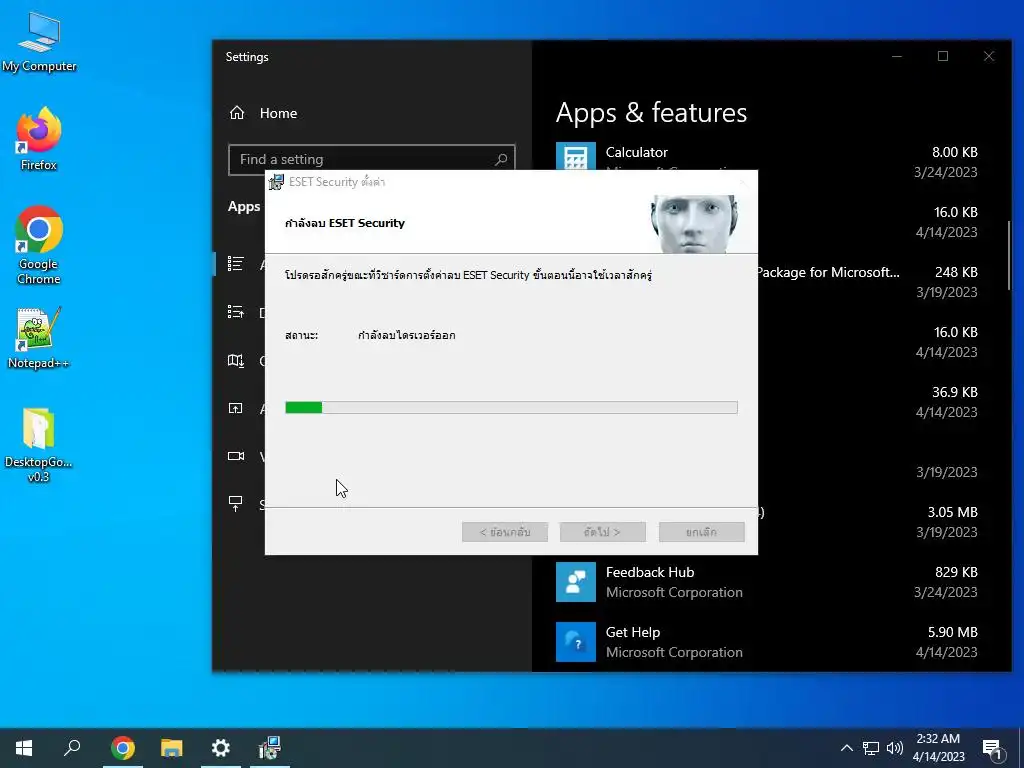1024x768 pixels.
Task: Click the Settings window scrollbar
Action: pos(1009,256)
